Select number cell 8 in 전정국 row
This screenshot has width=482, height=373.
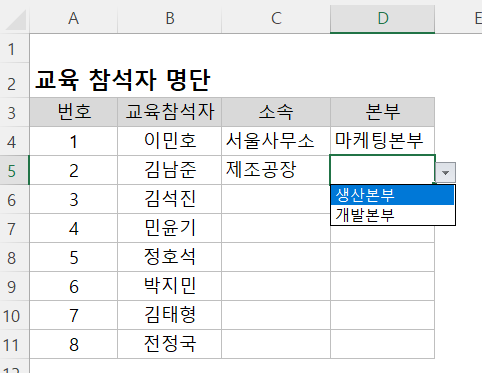[74, 344]
